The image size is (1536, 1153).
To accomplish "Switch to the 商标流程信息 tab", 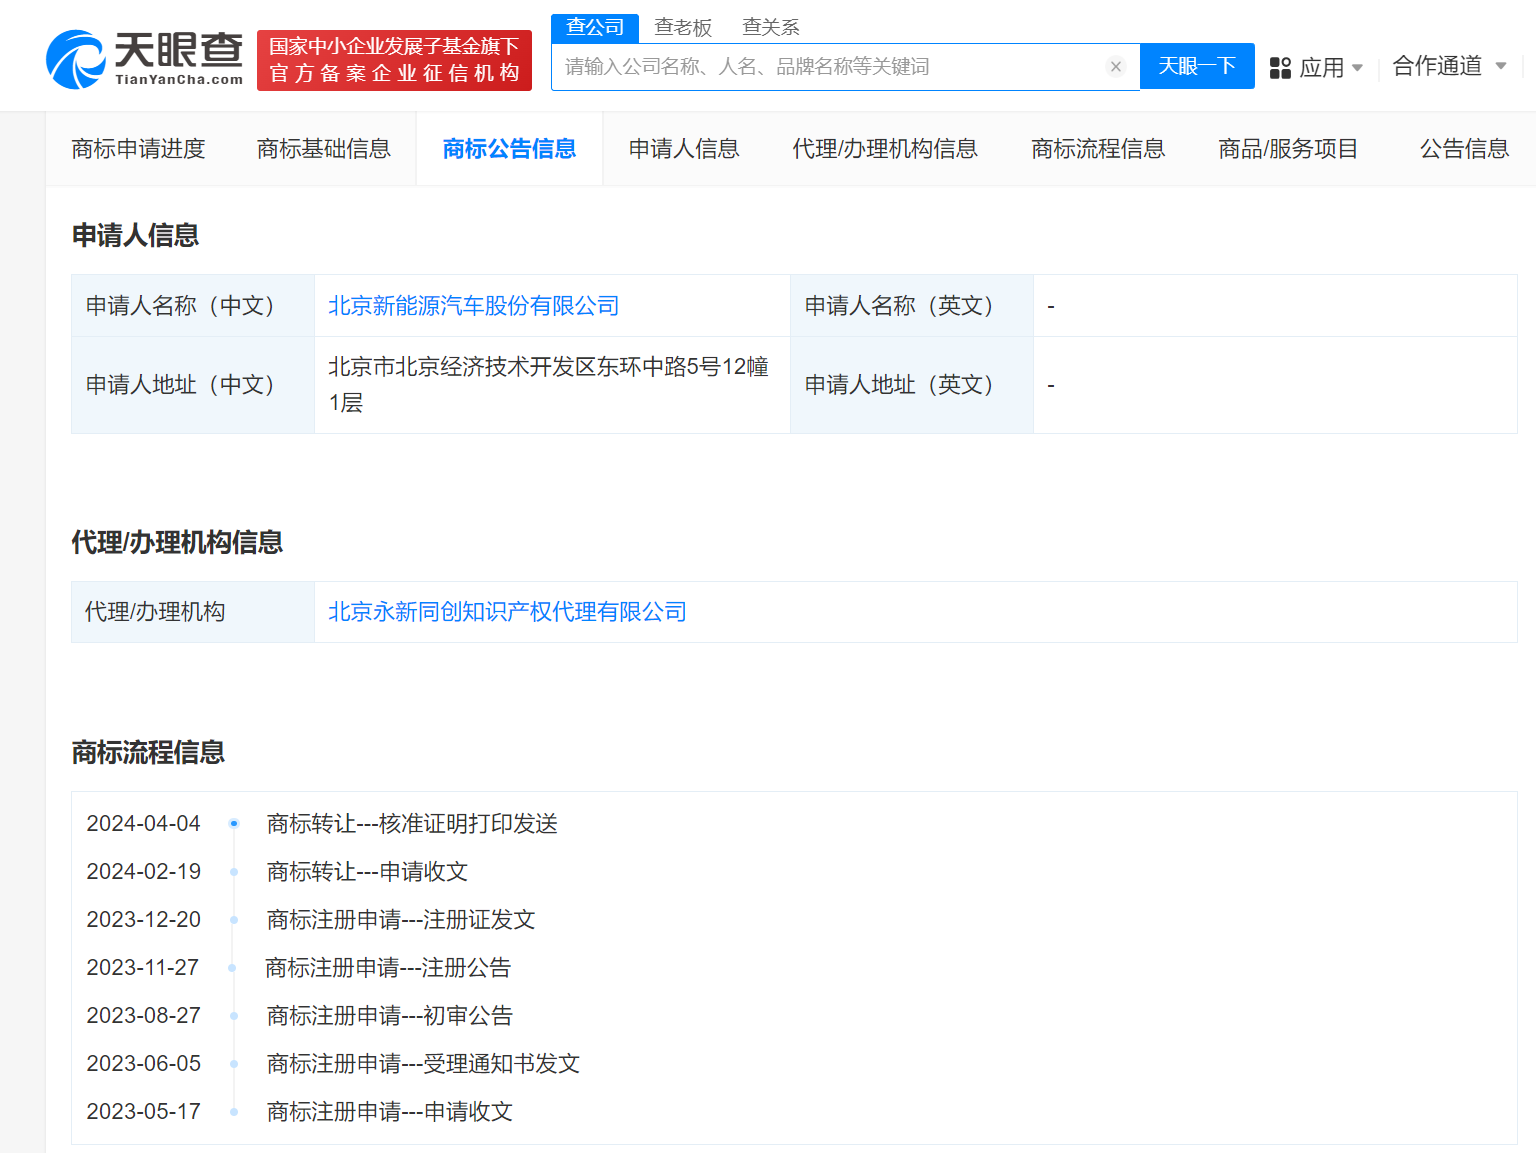I will tap(1097, 148).
